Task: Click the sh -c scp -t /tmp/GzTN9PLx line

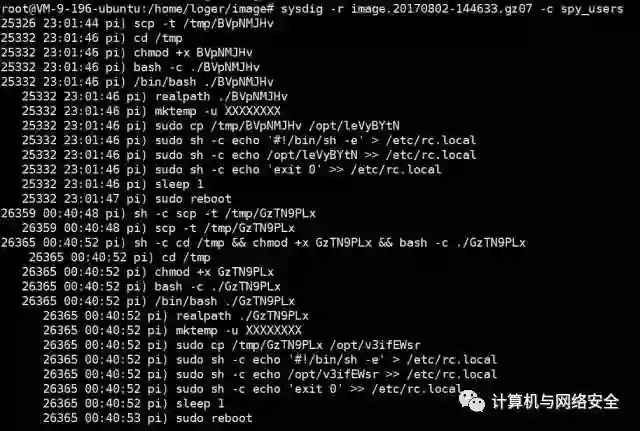Action: click(158, 213)
